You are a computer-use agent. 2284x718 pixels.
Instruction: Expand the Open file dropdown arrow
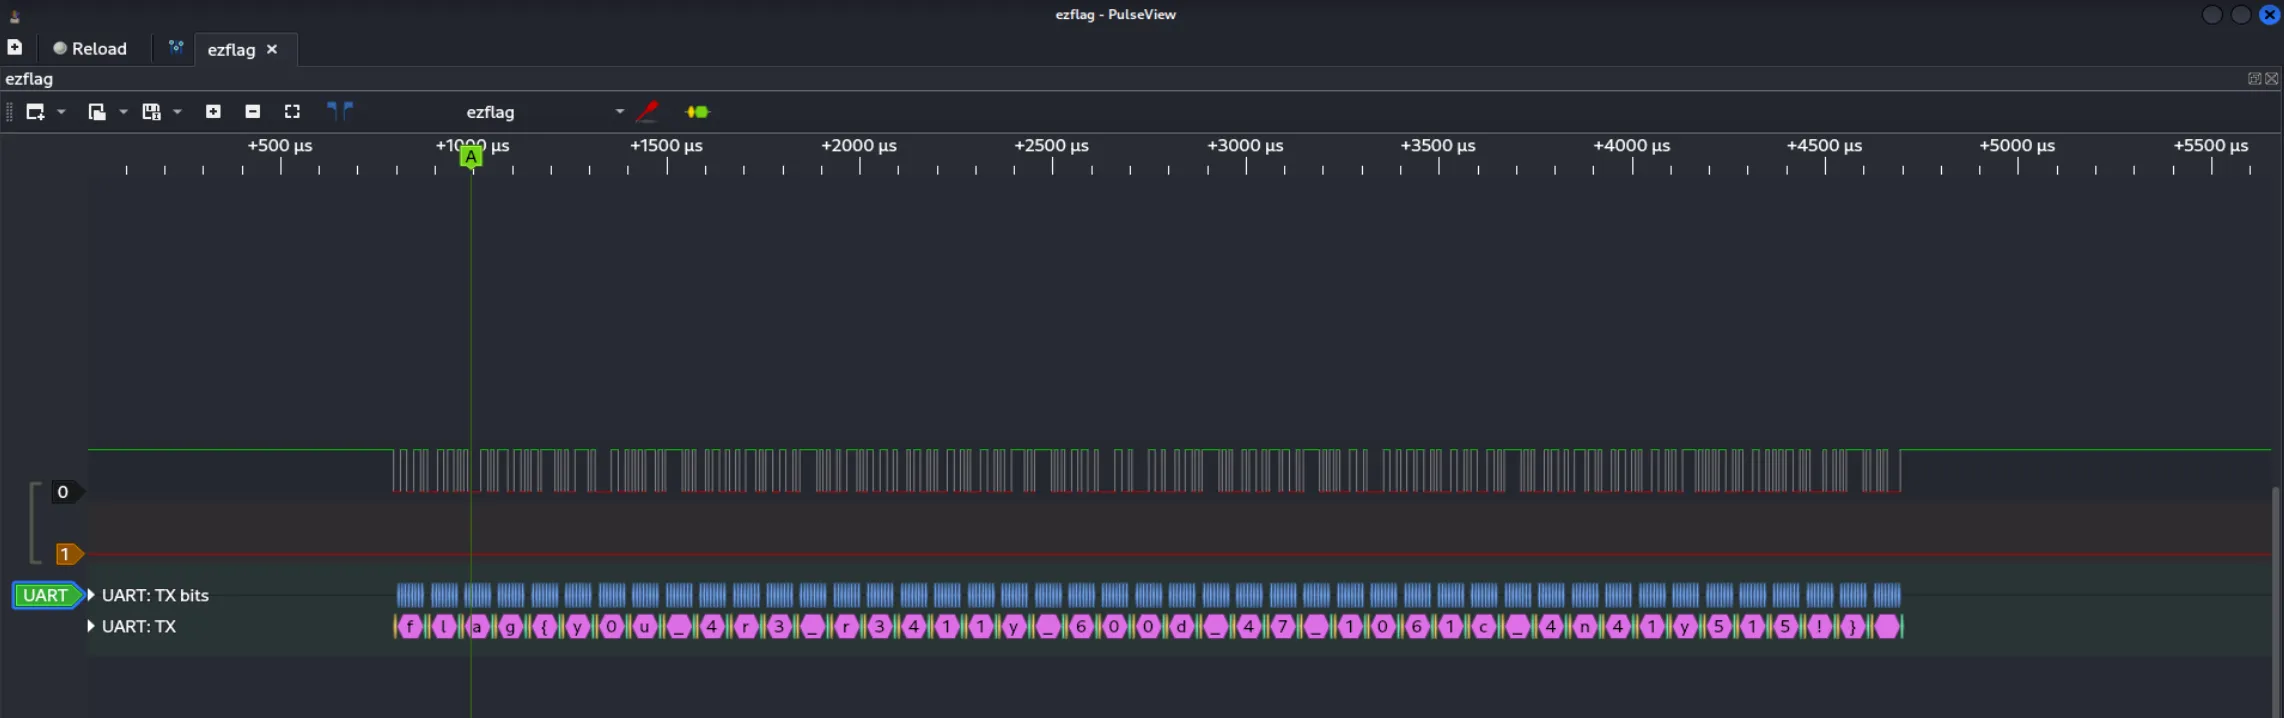123,112
